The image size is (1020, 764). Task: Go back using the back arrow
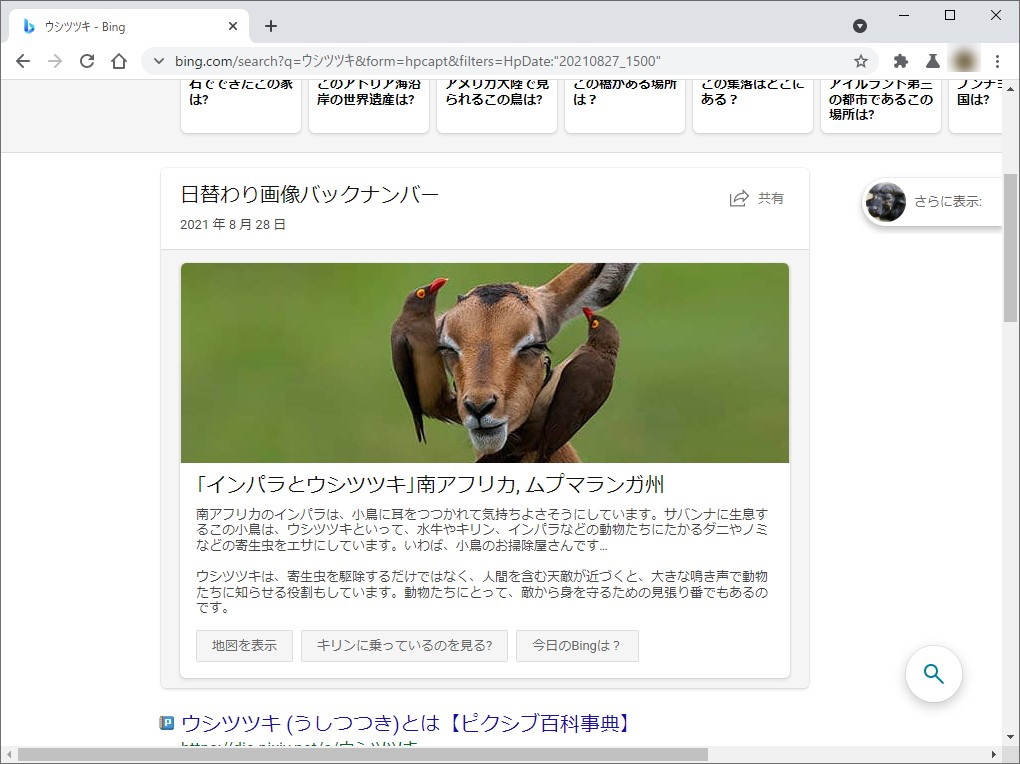(x=23, y=61)
